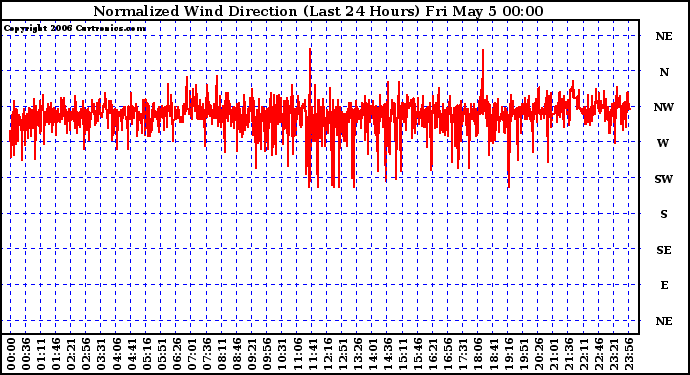Click the time label '07:01'

[x=191, y=354]
